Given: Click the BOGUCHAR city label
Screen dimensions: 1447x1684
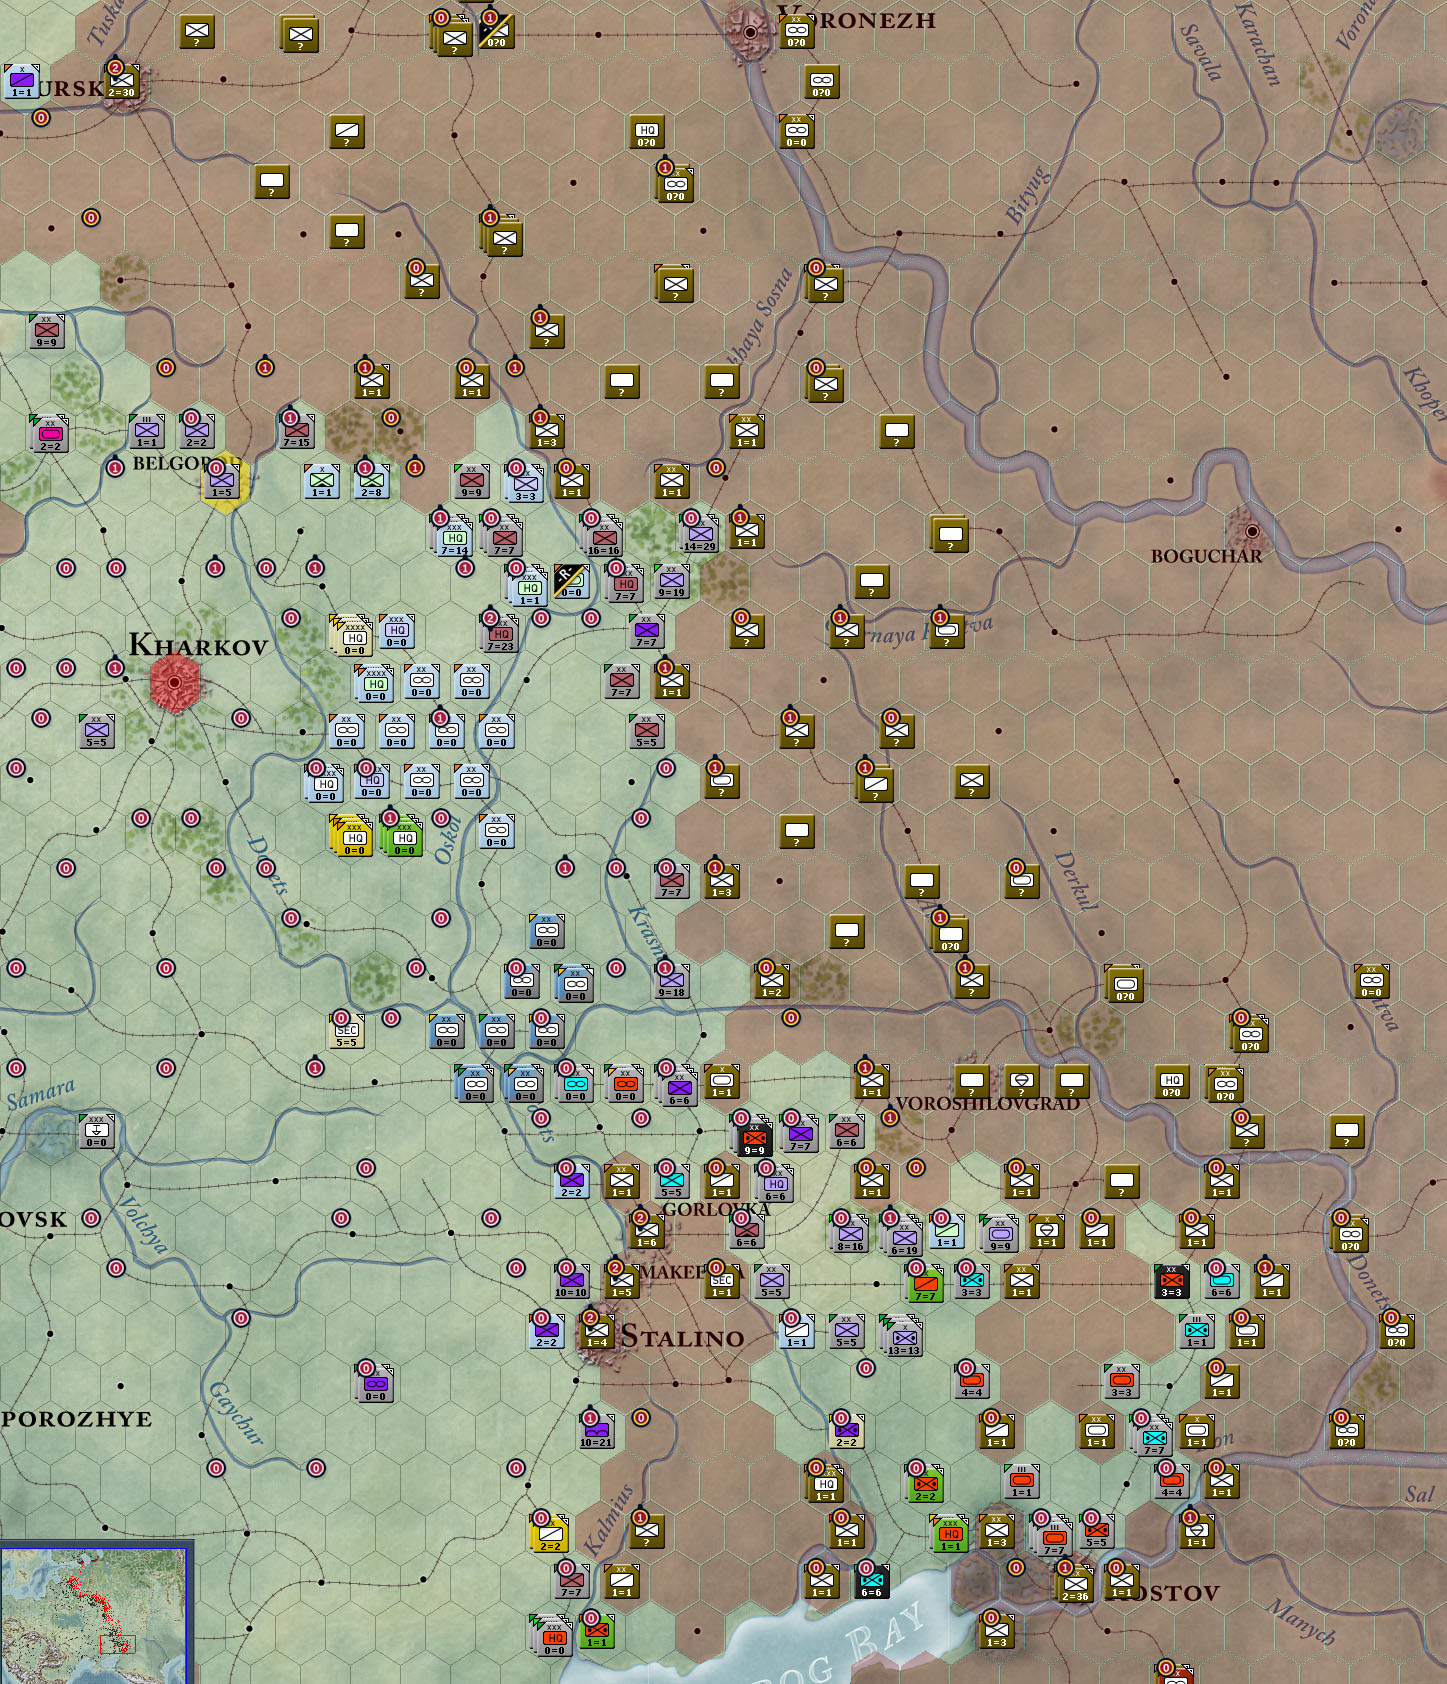Looking at the screenshot, I should [1206, 556].
